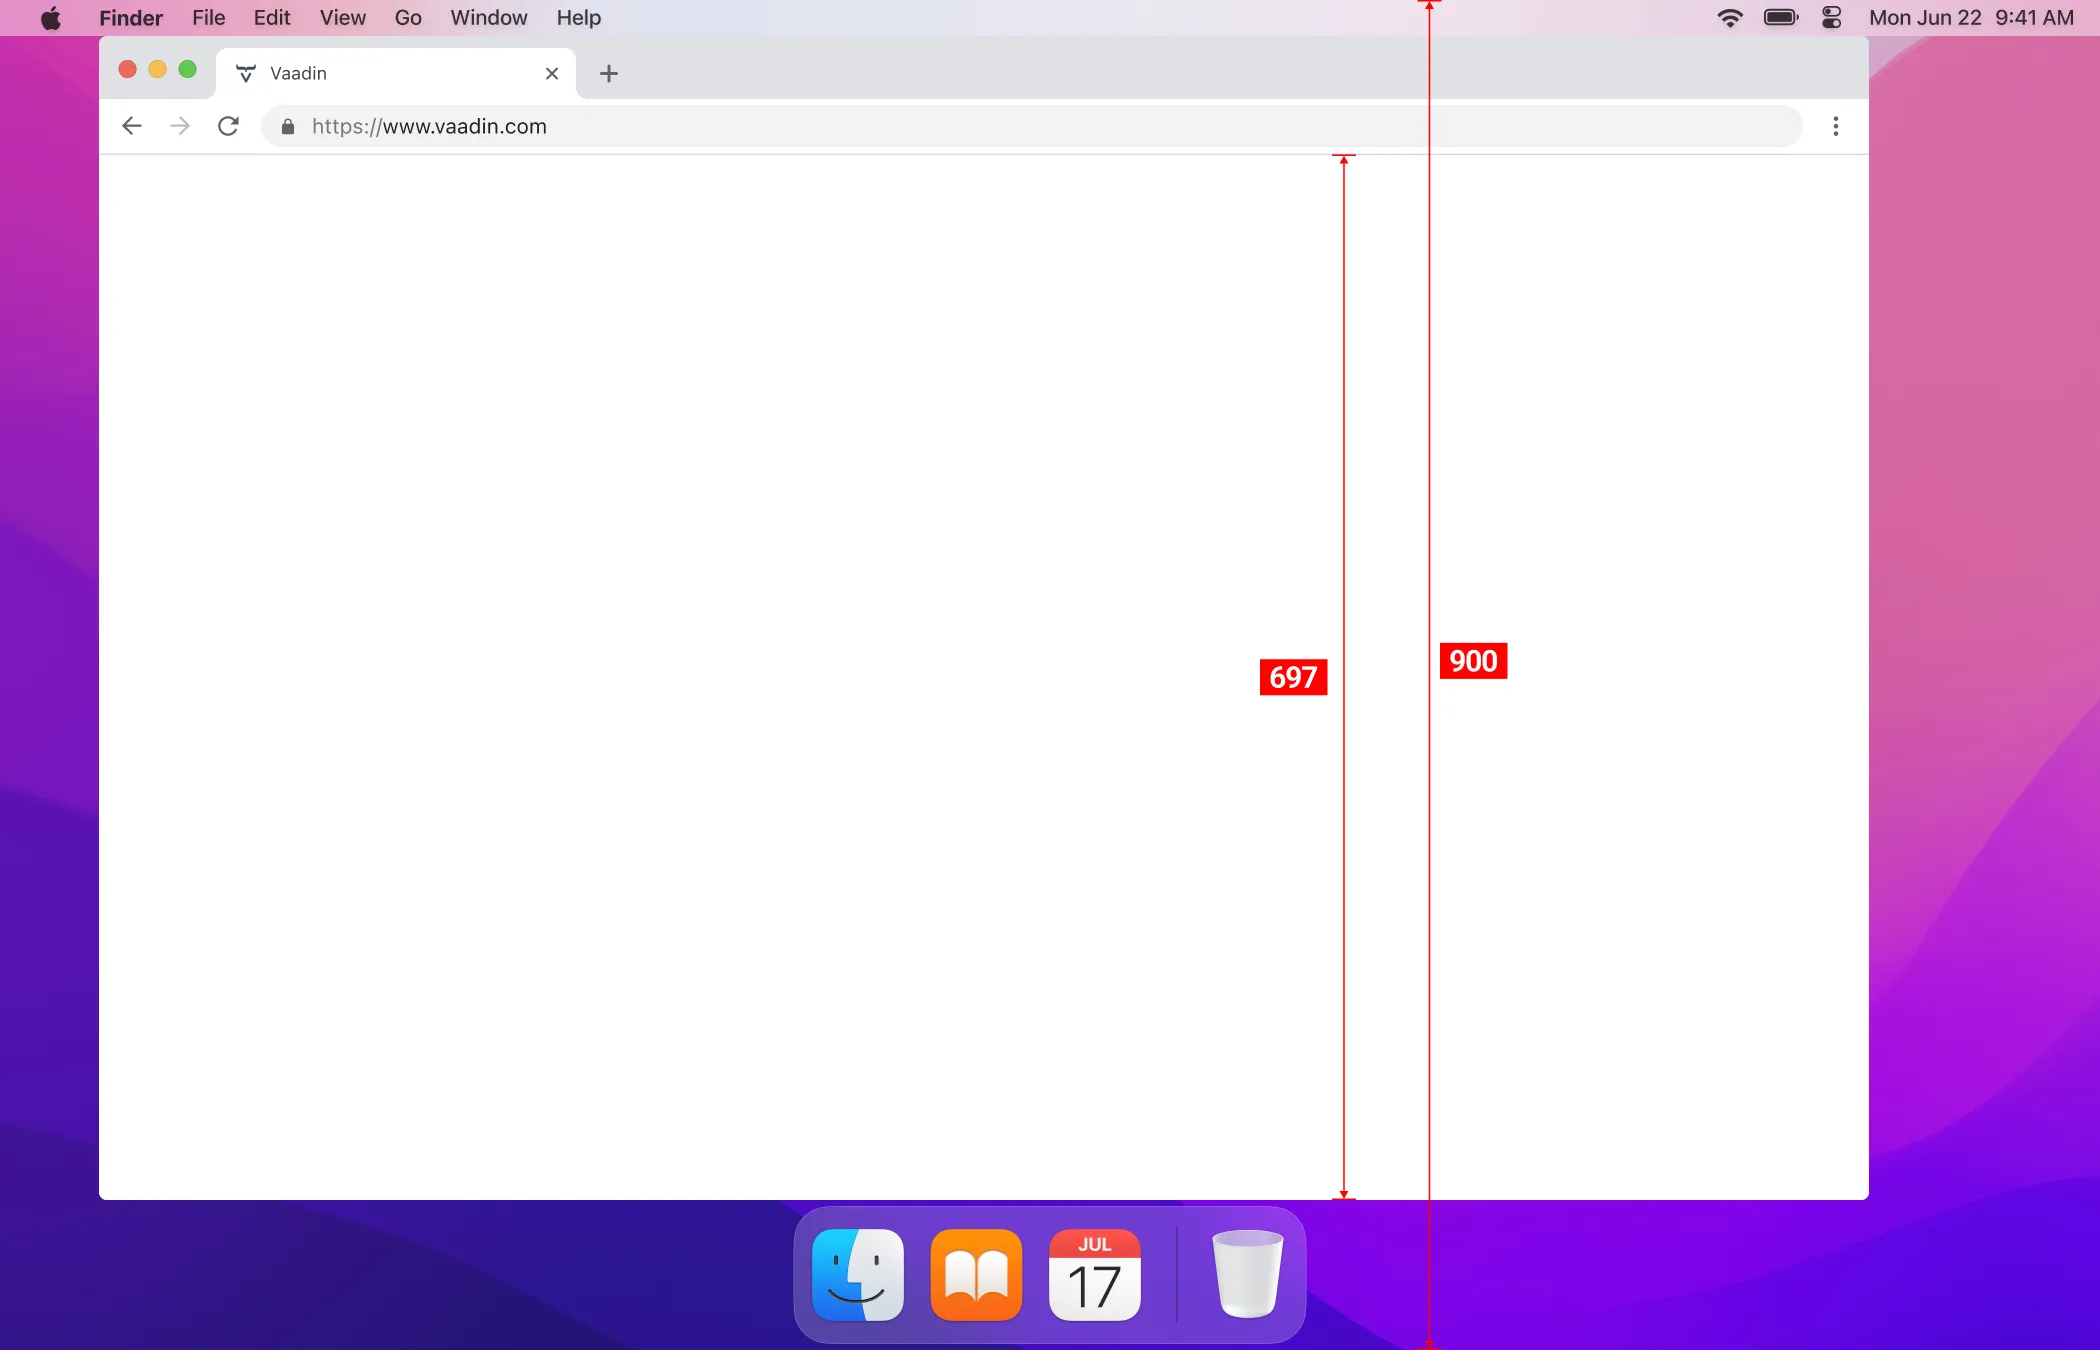The width and height of the screenshot is (2100, 1350).
Task: Click the green fullscreen window control
Action: coord(188,69)
